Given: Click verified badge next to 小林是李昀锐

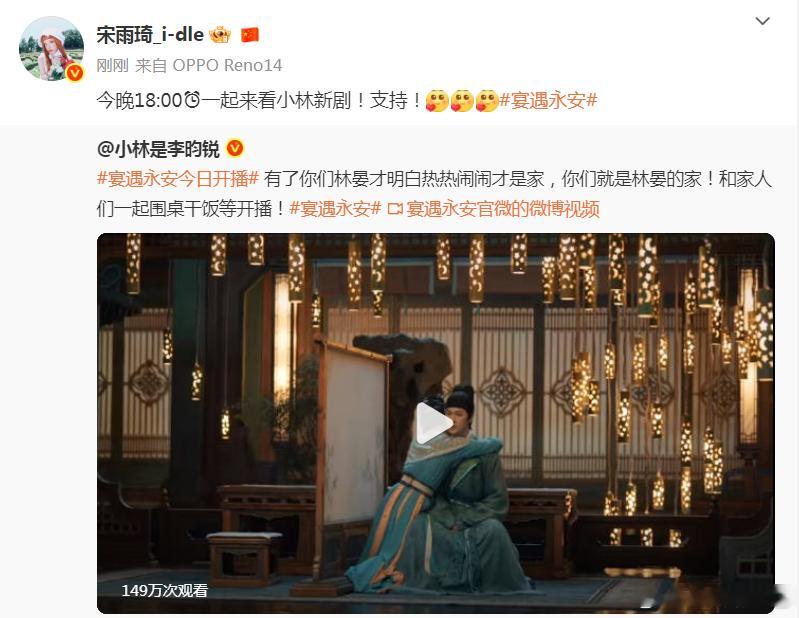Looking at the screenshot, I should (235, 148).
